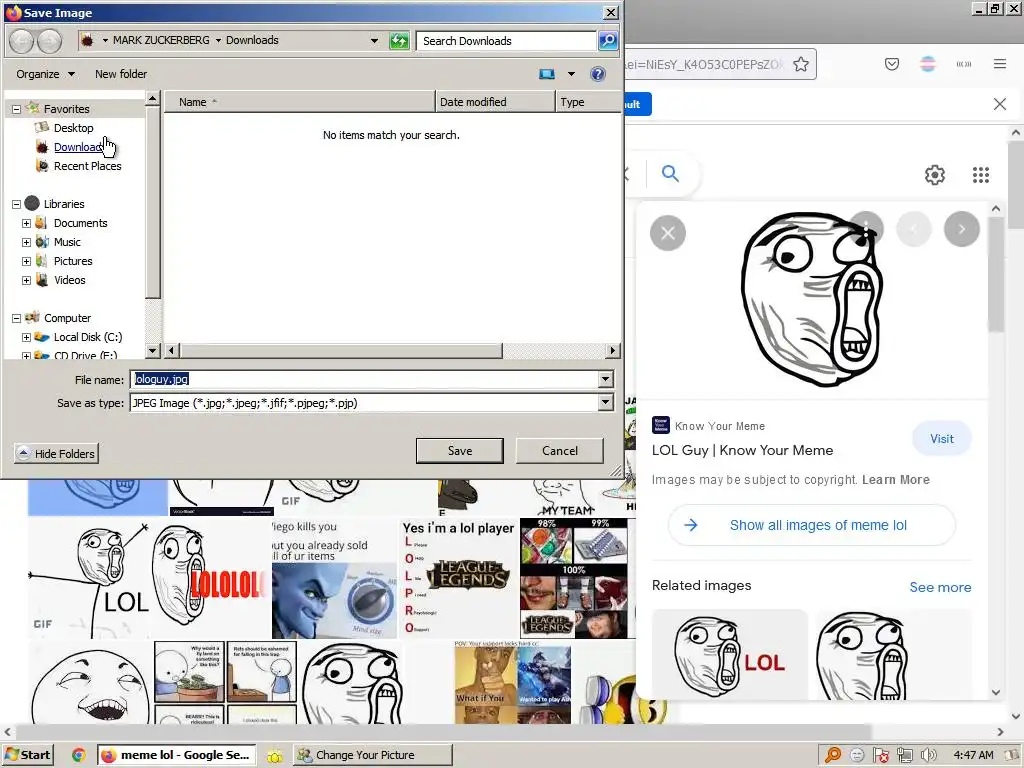The width and height of the screenshot is (1024, 768).
Task: Click the folder tree scroll down arrow
Action: (x=153, y=351)
